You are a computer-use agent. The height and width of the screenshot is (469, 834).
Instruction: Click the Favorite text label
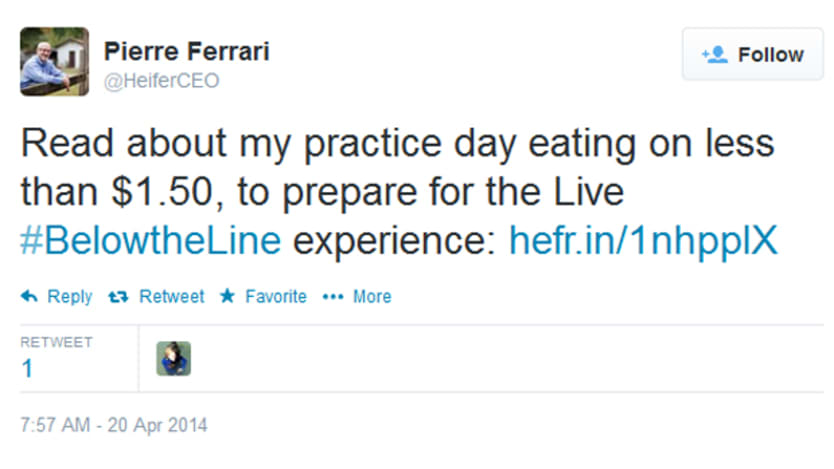click(x=275, y=297)
